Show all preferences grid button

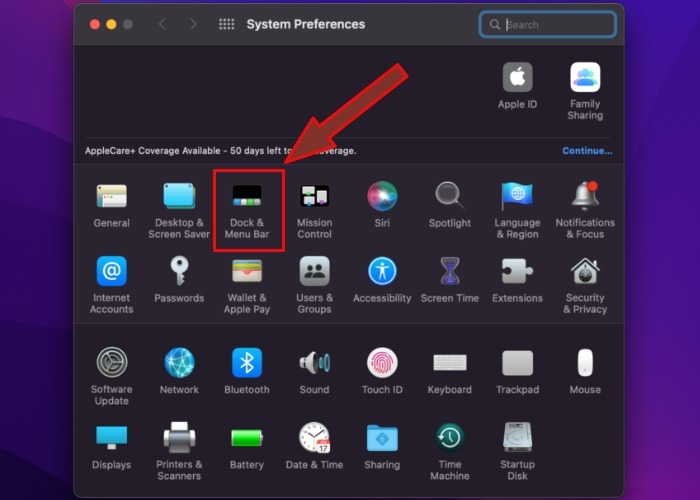[226, 24]
